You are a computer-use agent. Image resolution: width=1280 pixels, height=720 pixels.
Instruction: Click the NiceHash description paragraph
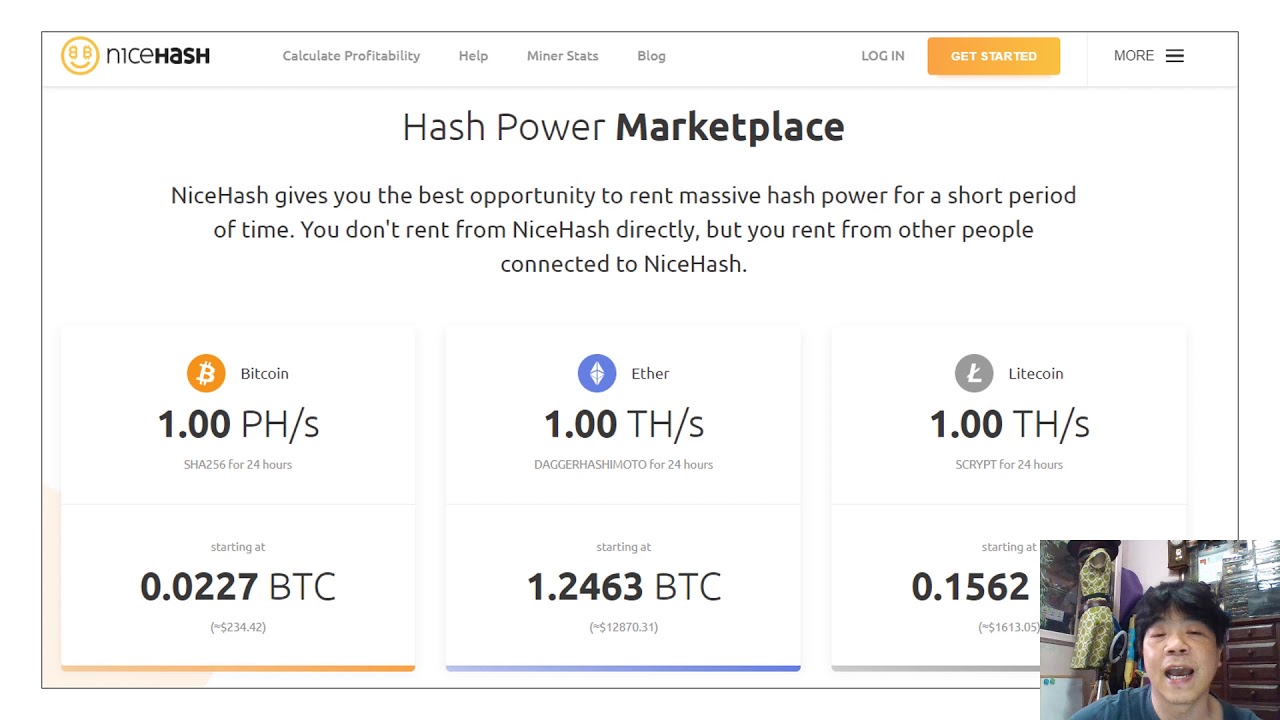[x=624, y=229]
